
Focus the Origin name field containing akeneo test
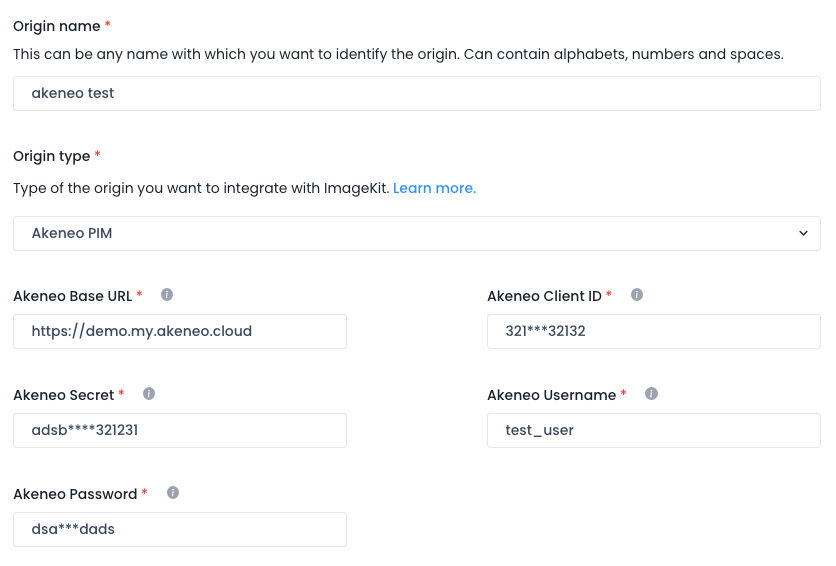pos(417,93)
